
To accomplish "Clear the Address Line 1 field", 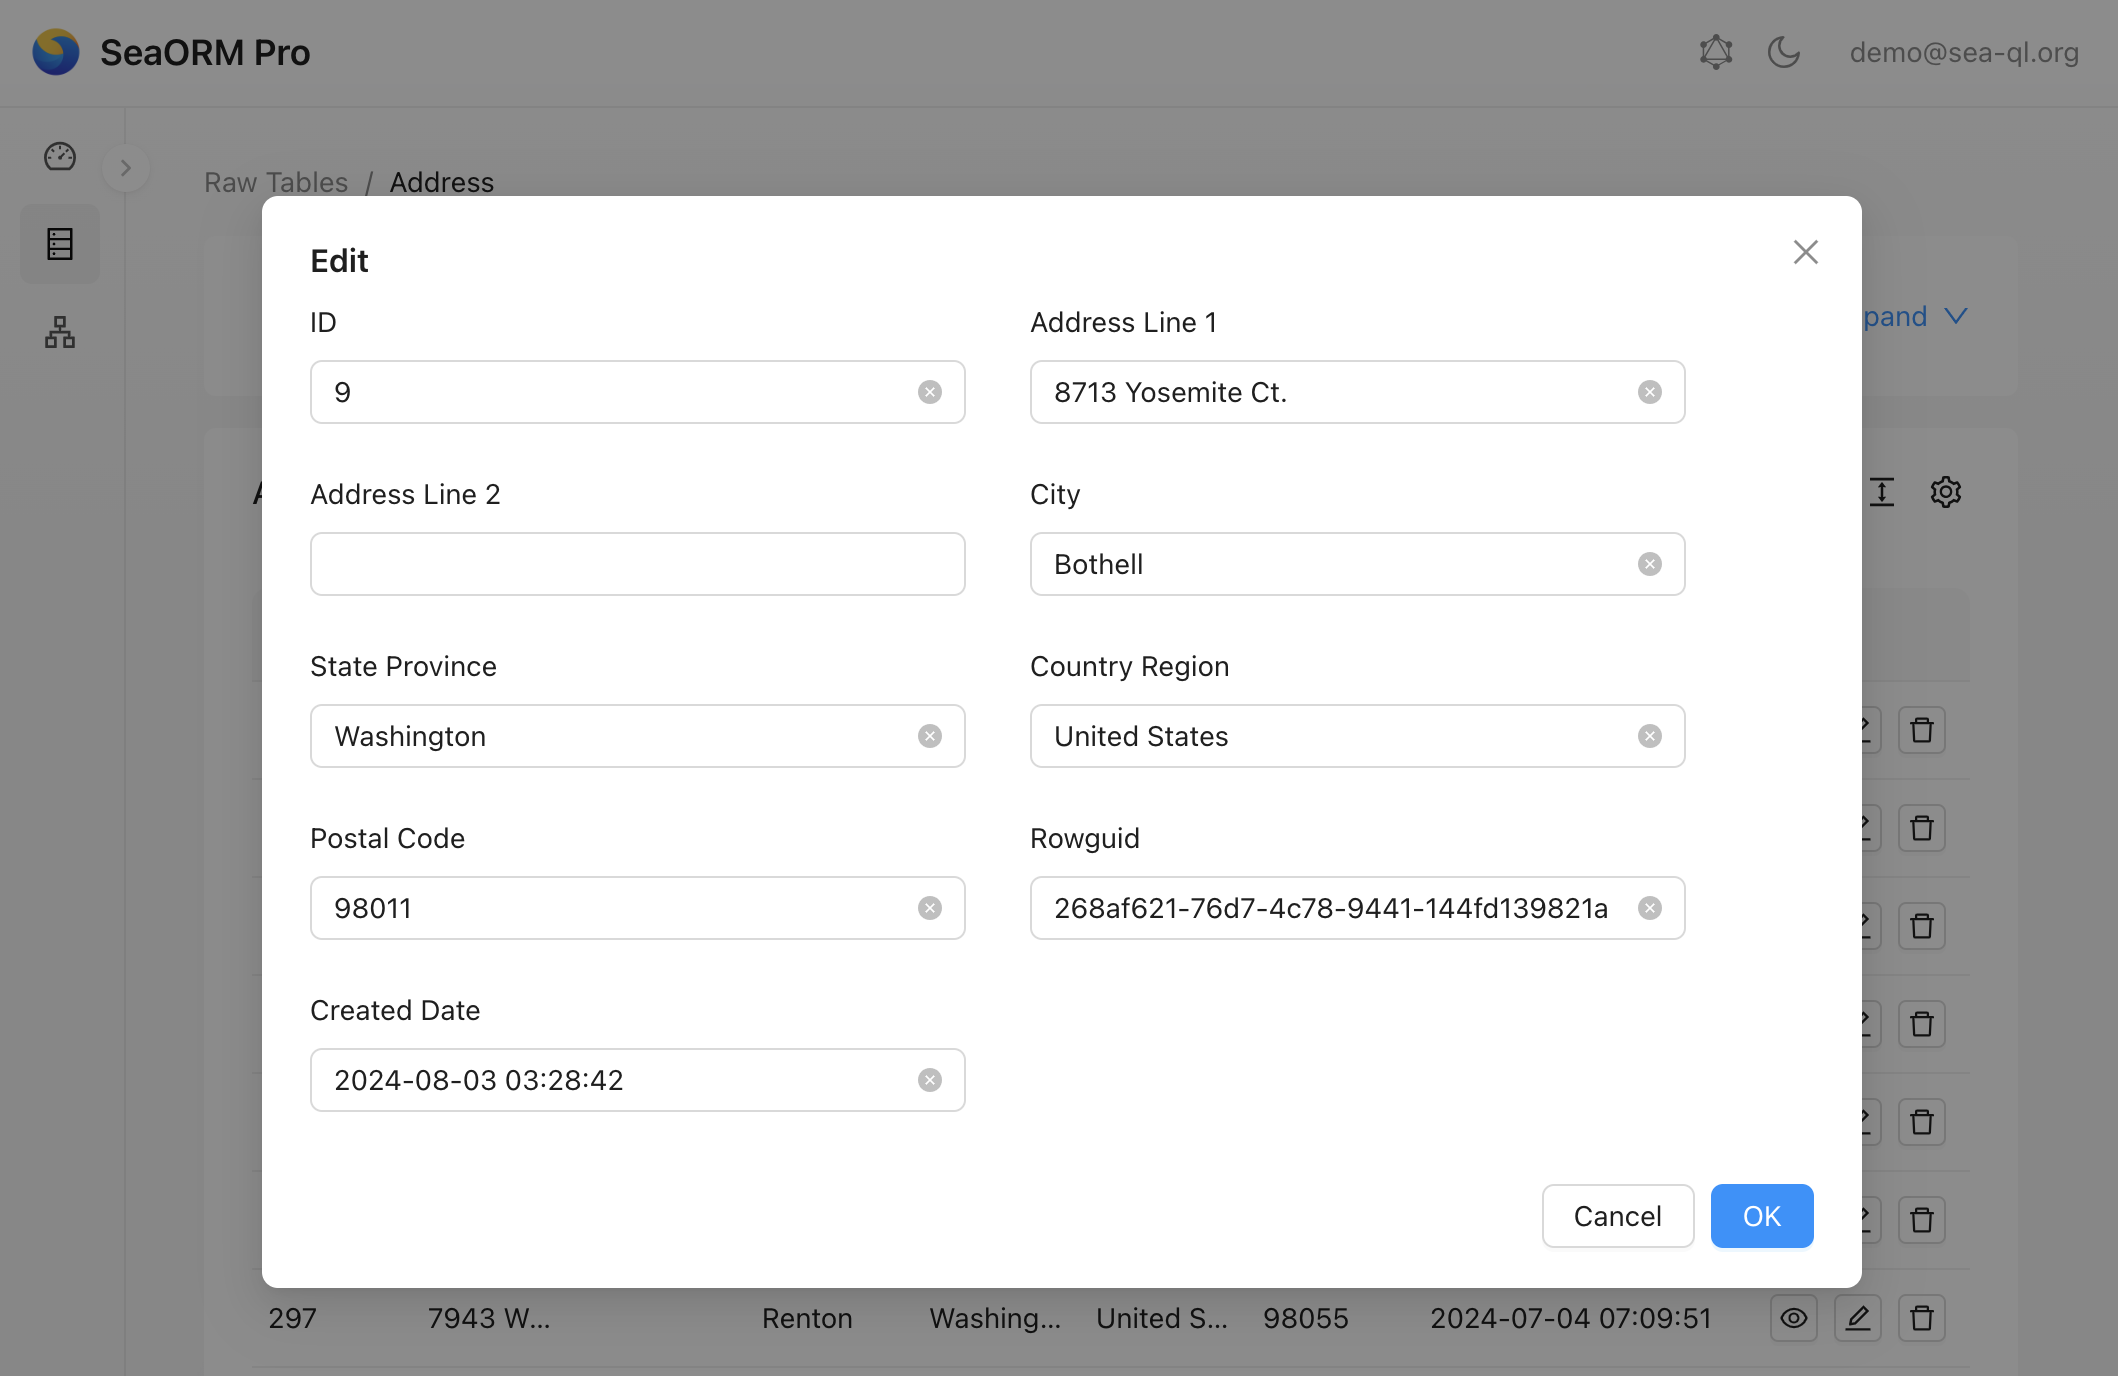I will [x=1649, y=392].
